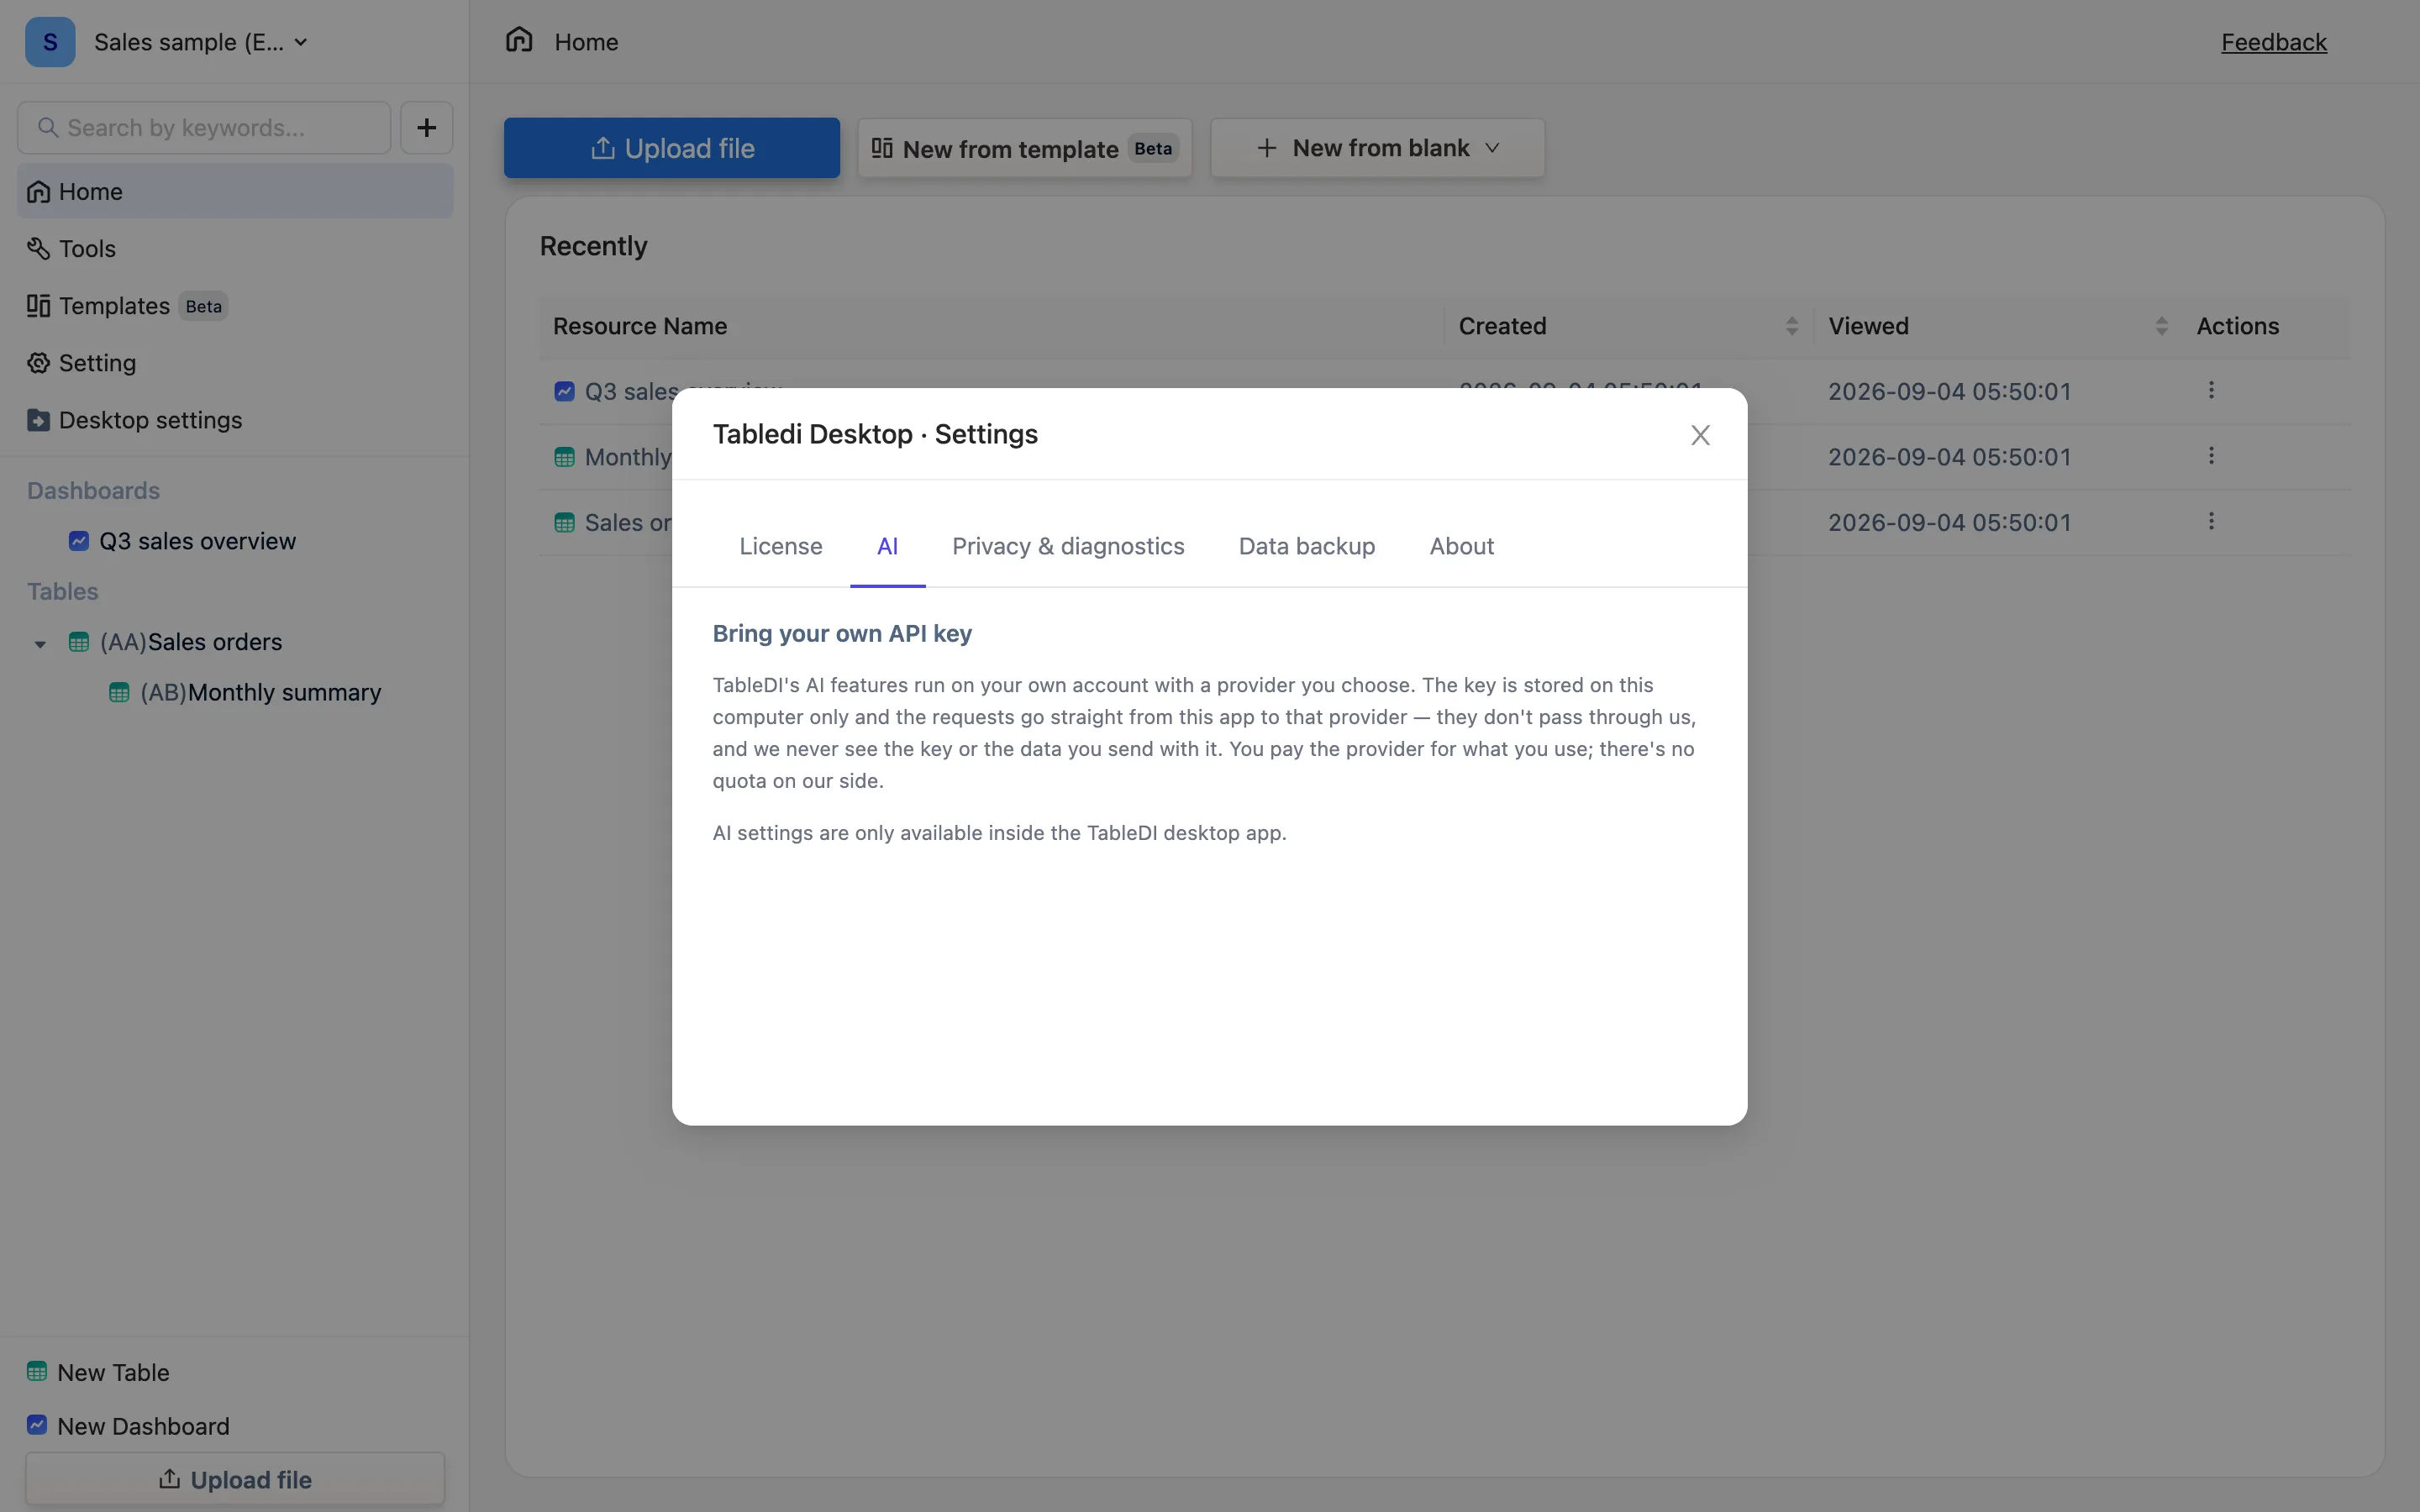The width and height of the screenshot is (2420, 1512).
Task: Switch to the License tab
Action: (x=780, y=546)
